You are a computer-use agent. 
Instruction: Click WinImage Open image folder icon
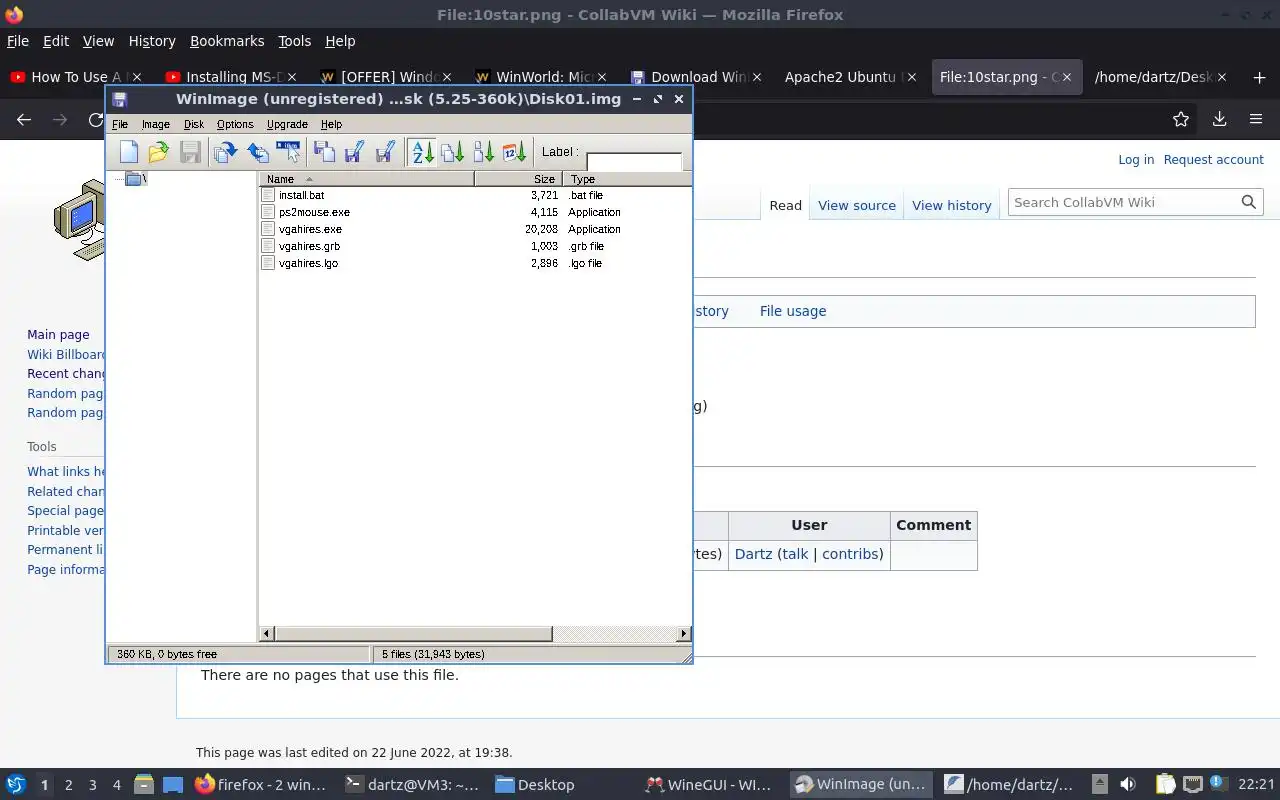158,152
